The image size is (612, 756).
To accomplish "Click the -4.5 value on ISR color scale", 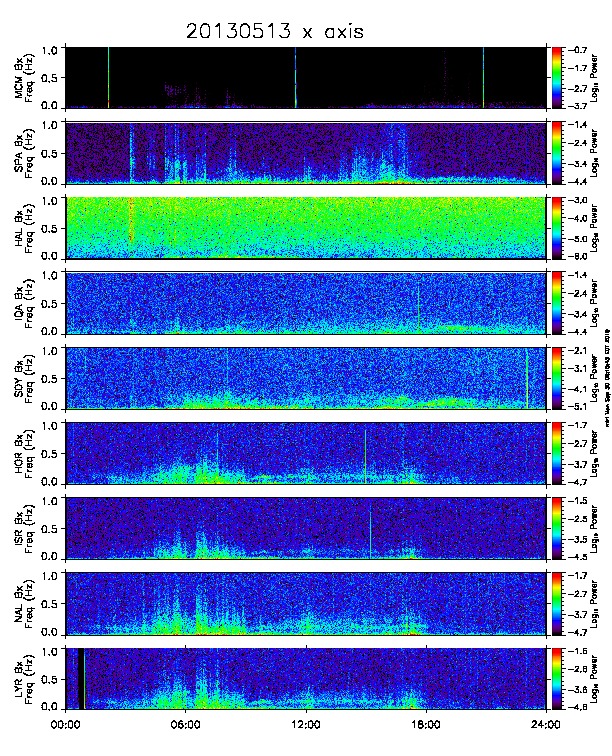I will point(577,557).
